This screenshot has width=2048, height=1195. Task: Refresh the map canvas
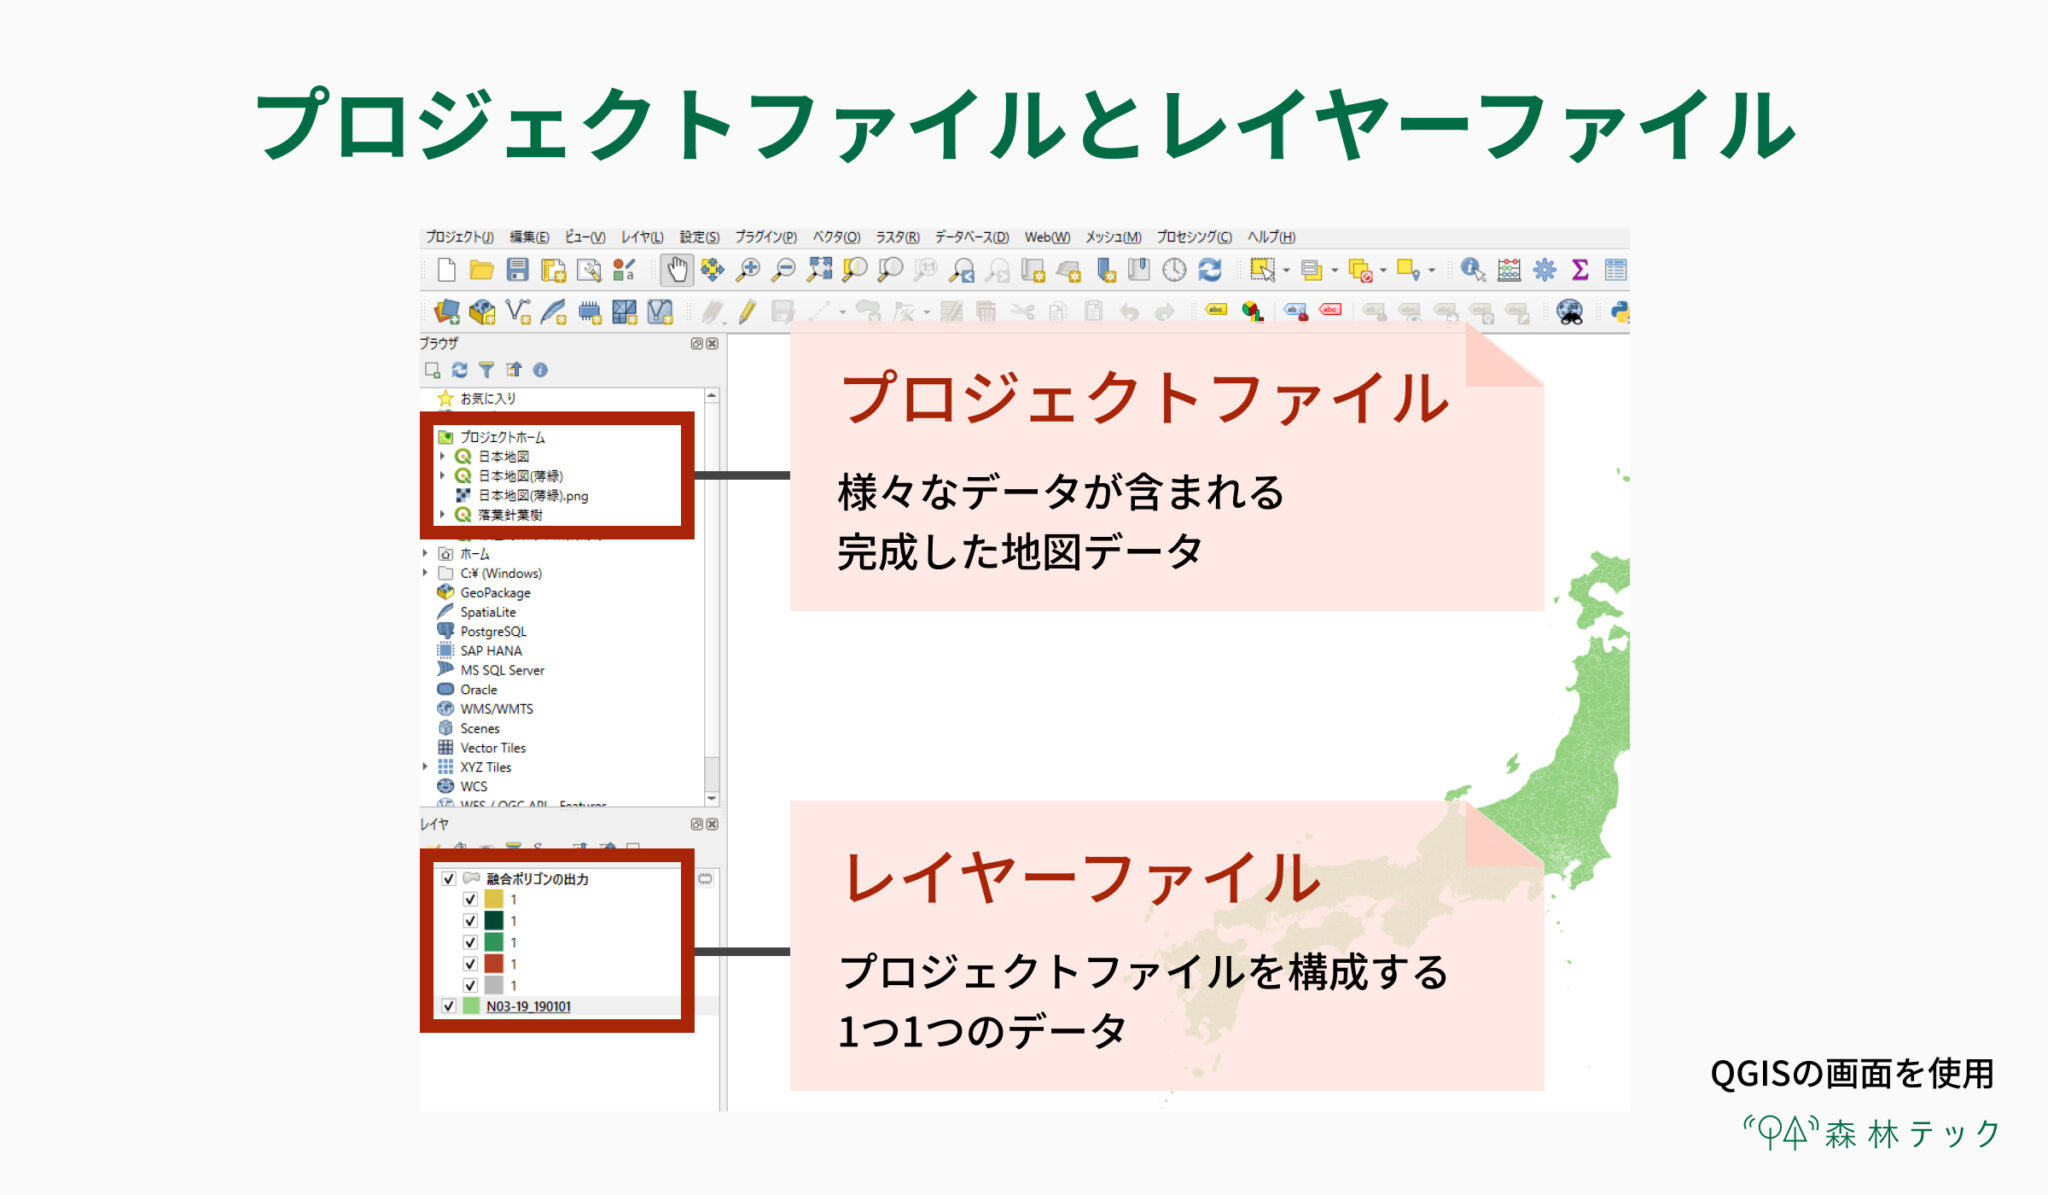click(1210, 270)
